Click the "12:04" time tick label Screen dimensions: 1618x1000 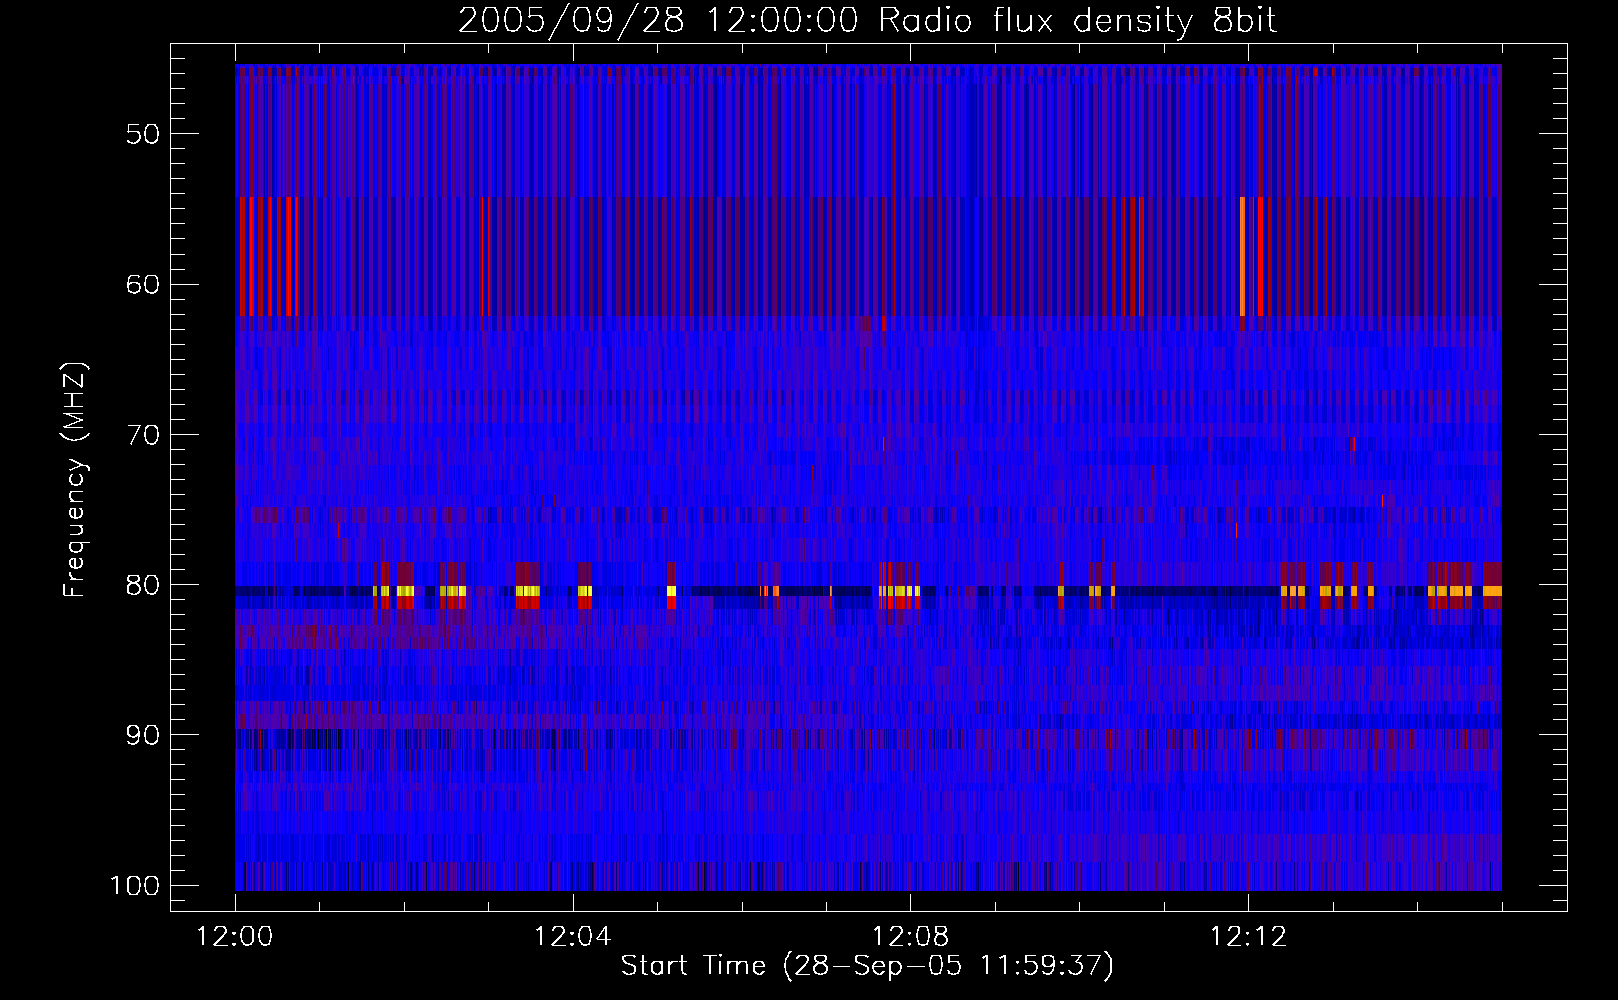pyautogui.click(x=573, y=937)
